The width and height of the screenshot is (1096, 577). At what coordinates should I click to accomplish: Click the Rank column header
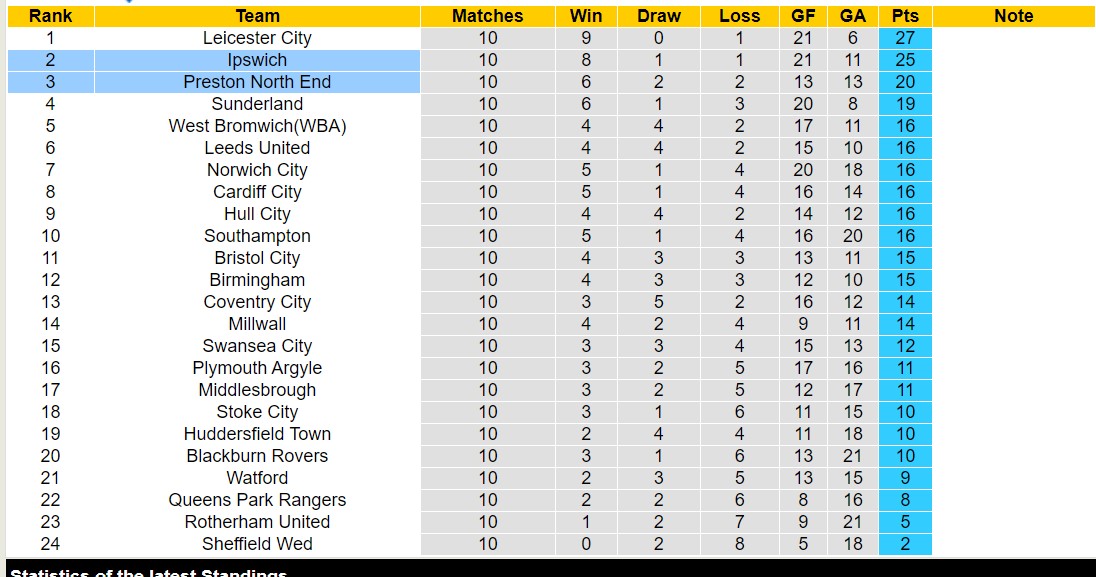[50, 16]
